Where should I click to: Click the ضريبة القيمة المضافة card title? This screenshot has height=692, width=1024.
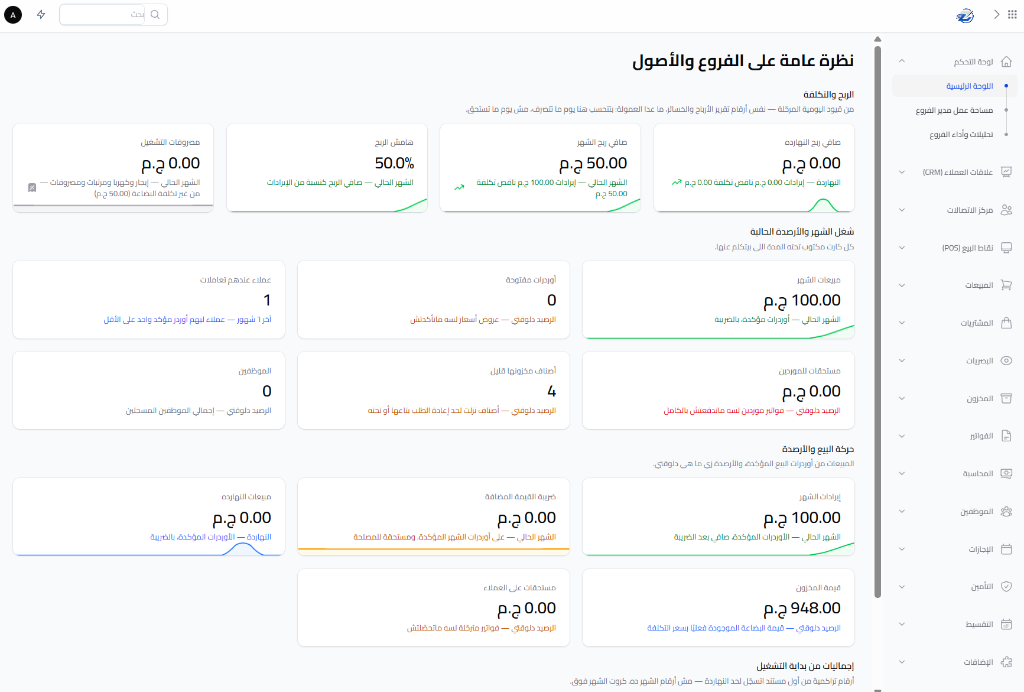(x=520, y=497)
